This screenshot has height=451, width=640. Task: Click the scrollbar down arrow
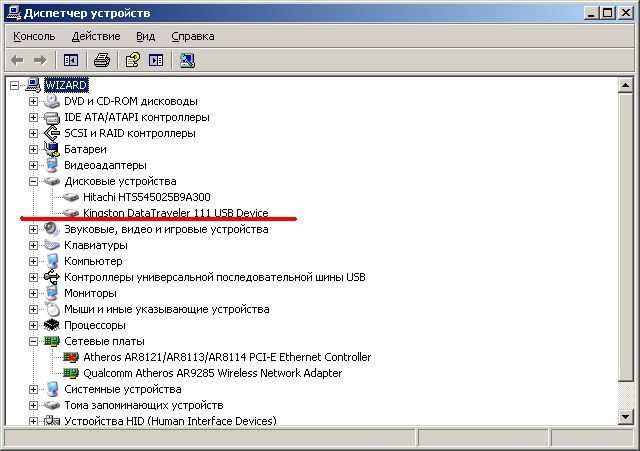pos(625,417)
